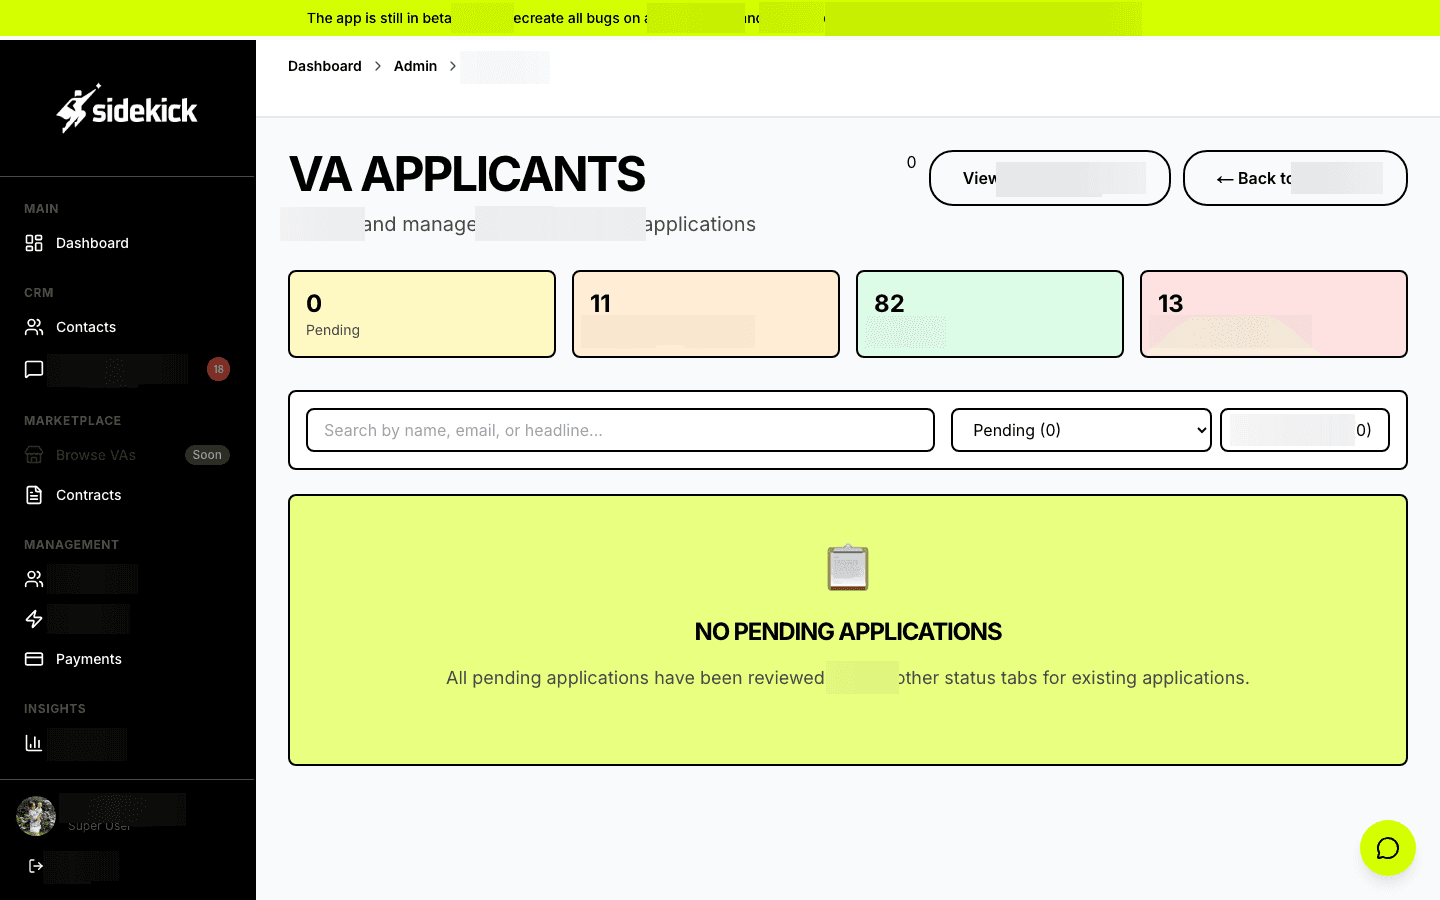Click the Browse VAs marketplace icon
Screen dimensions: 1440x900
[x=33, y=455]
